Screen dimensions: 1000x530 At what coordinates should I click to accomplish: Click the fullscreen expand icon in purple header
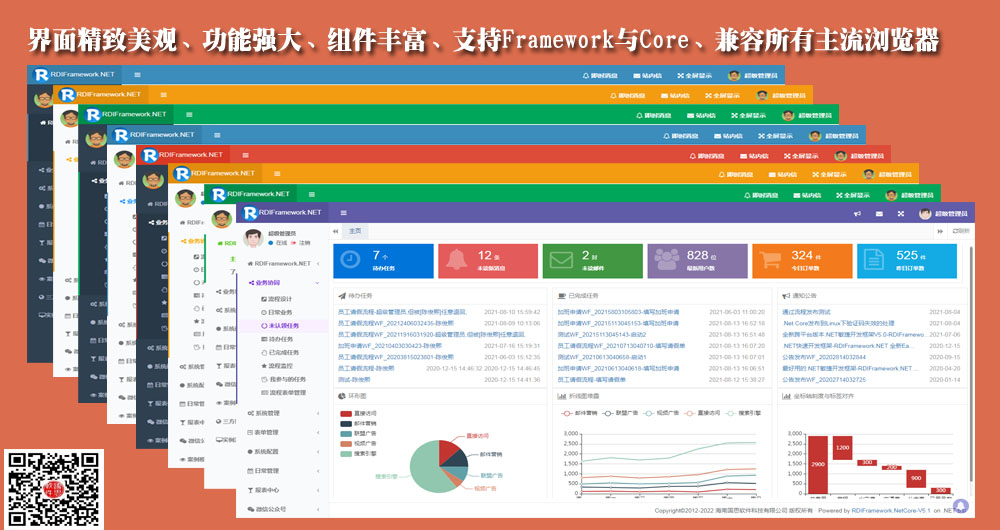[901, 214]
